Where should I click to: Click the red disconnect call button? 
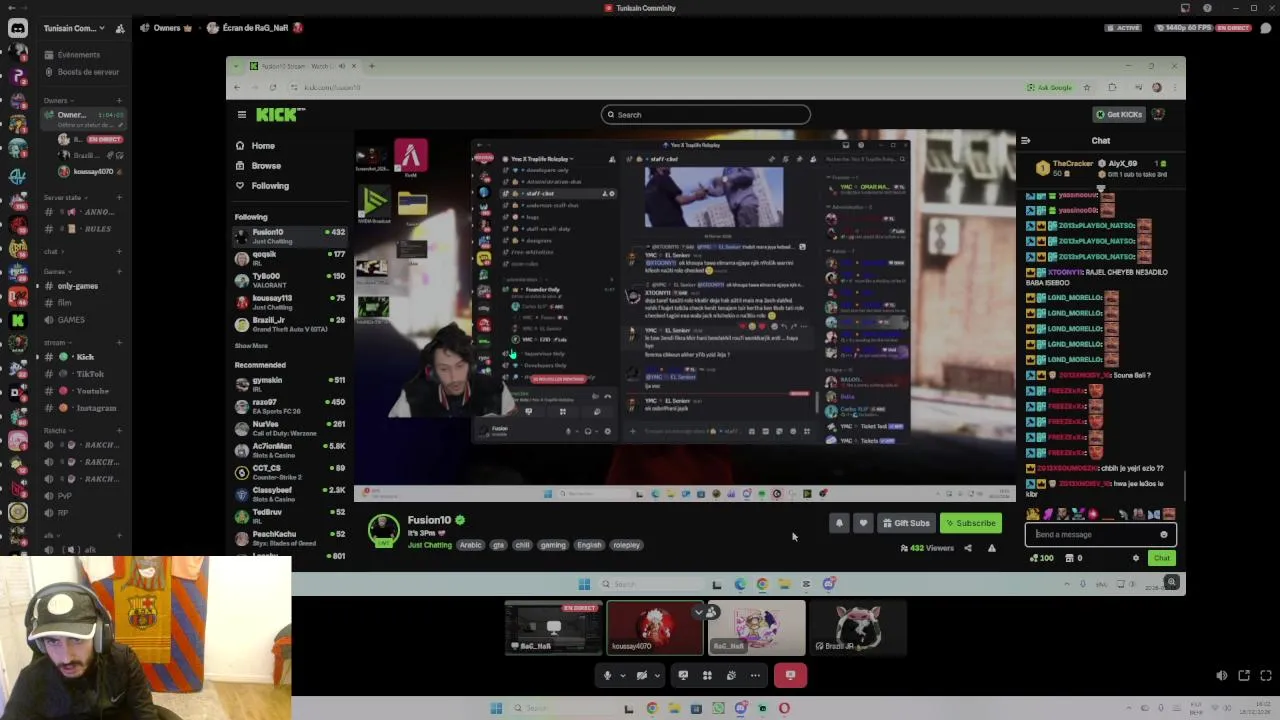(x=790, y=676)
